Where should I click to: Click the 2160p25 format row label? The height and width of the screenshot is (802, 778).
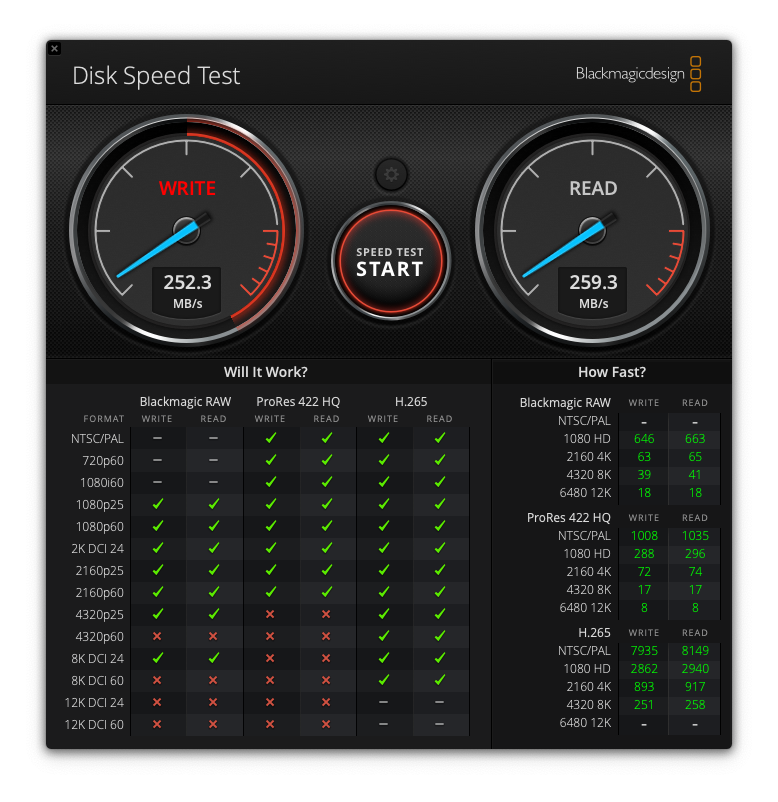(100, 571)
